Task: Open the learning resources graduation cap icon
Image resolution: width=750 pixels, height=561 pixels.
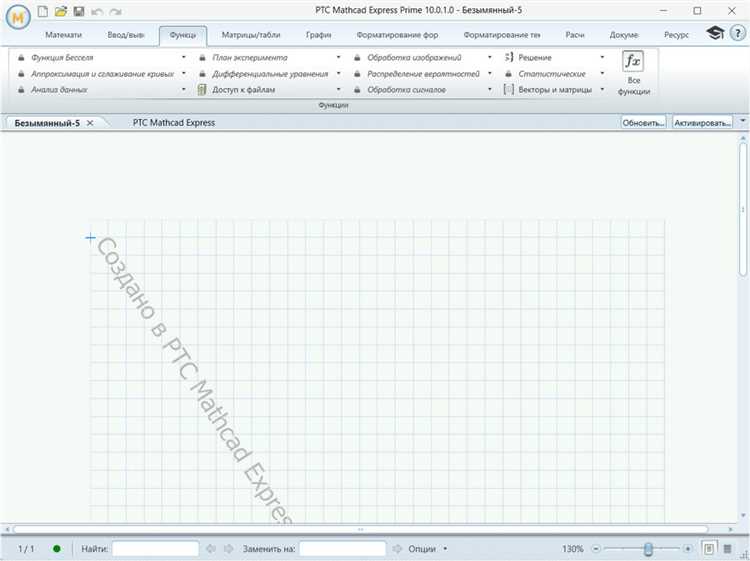Action: pos(716,33)
